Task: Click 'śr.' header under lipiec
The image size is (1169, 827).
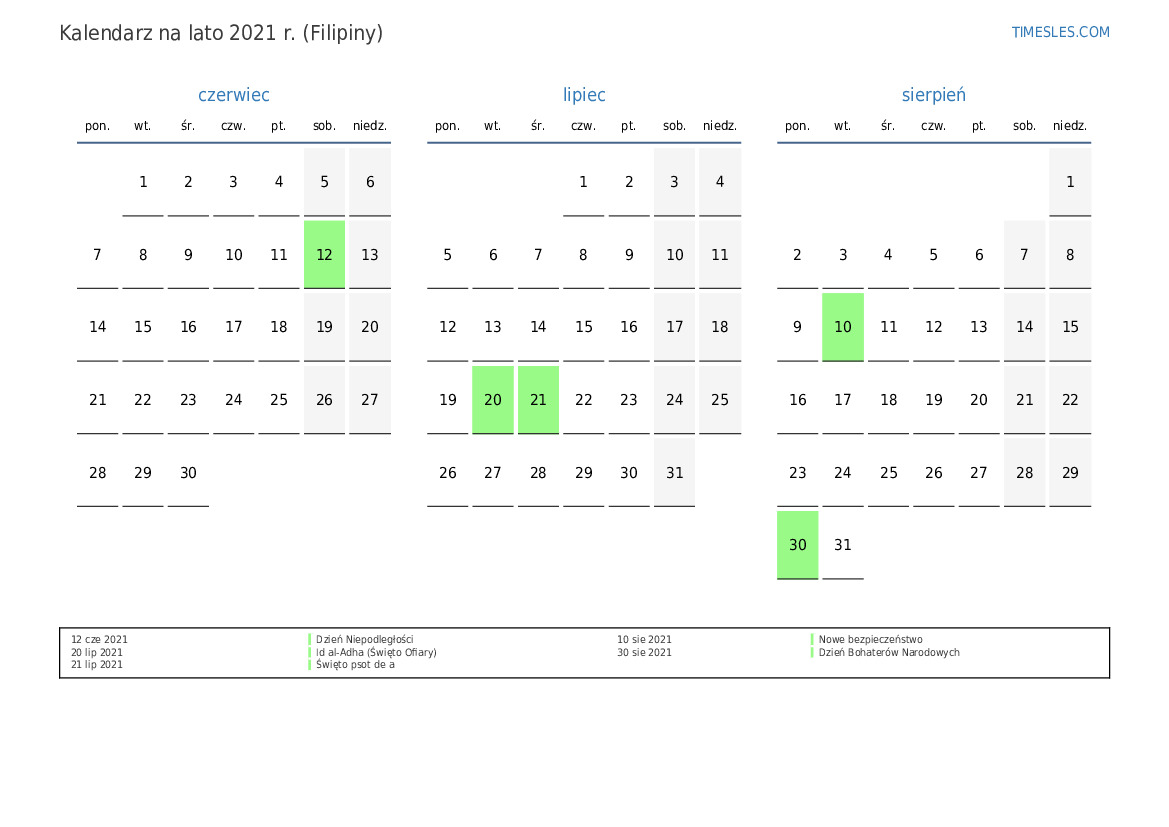Action: pyautogui.click(x=538, y=126)
